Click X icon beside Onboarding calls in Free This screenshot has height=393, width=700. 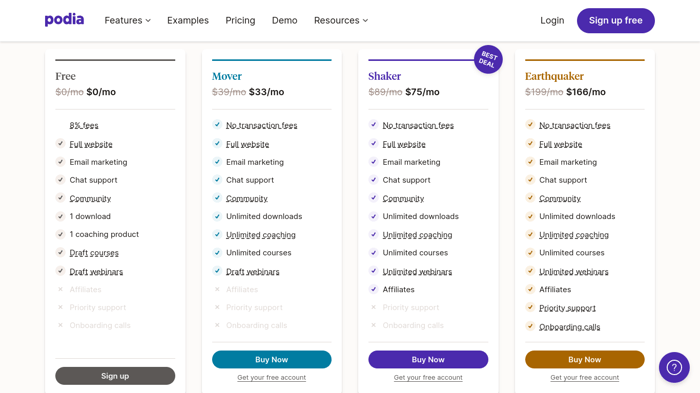[60, 325]
